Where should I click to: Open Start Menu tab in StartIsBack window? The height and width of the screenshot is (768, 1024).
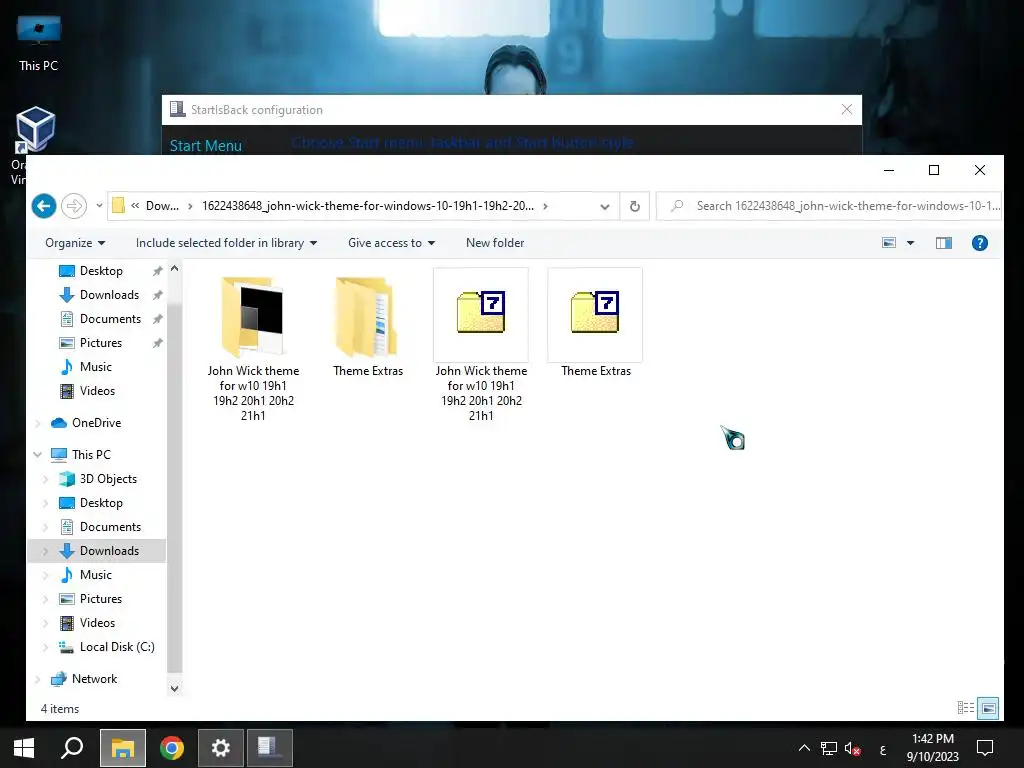click(206, 146)
